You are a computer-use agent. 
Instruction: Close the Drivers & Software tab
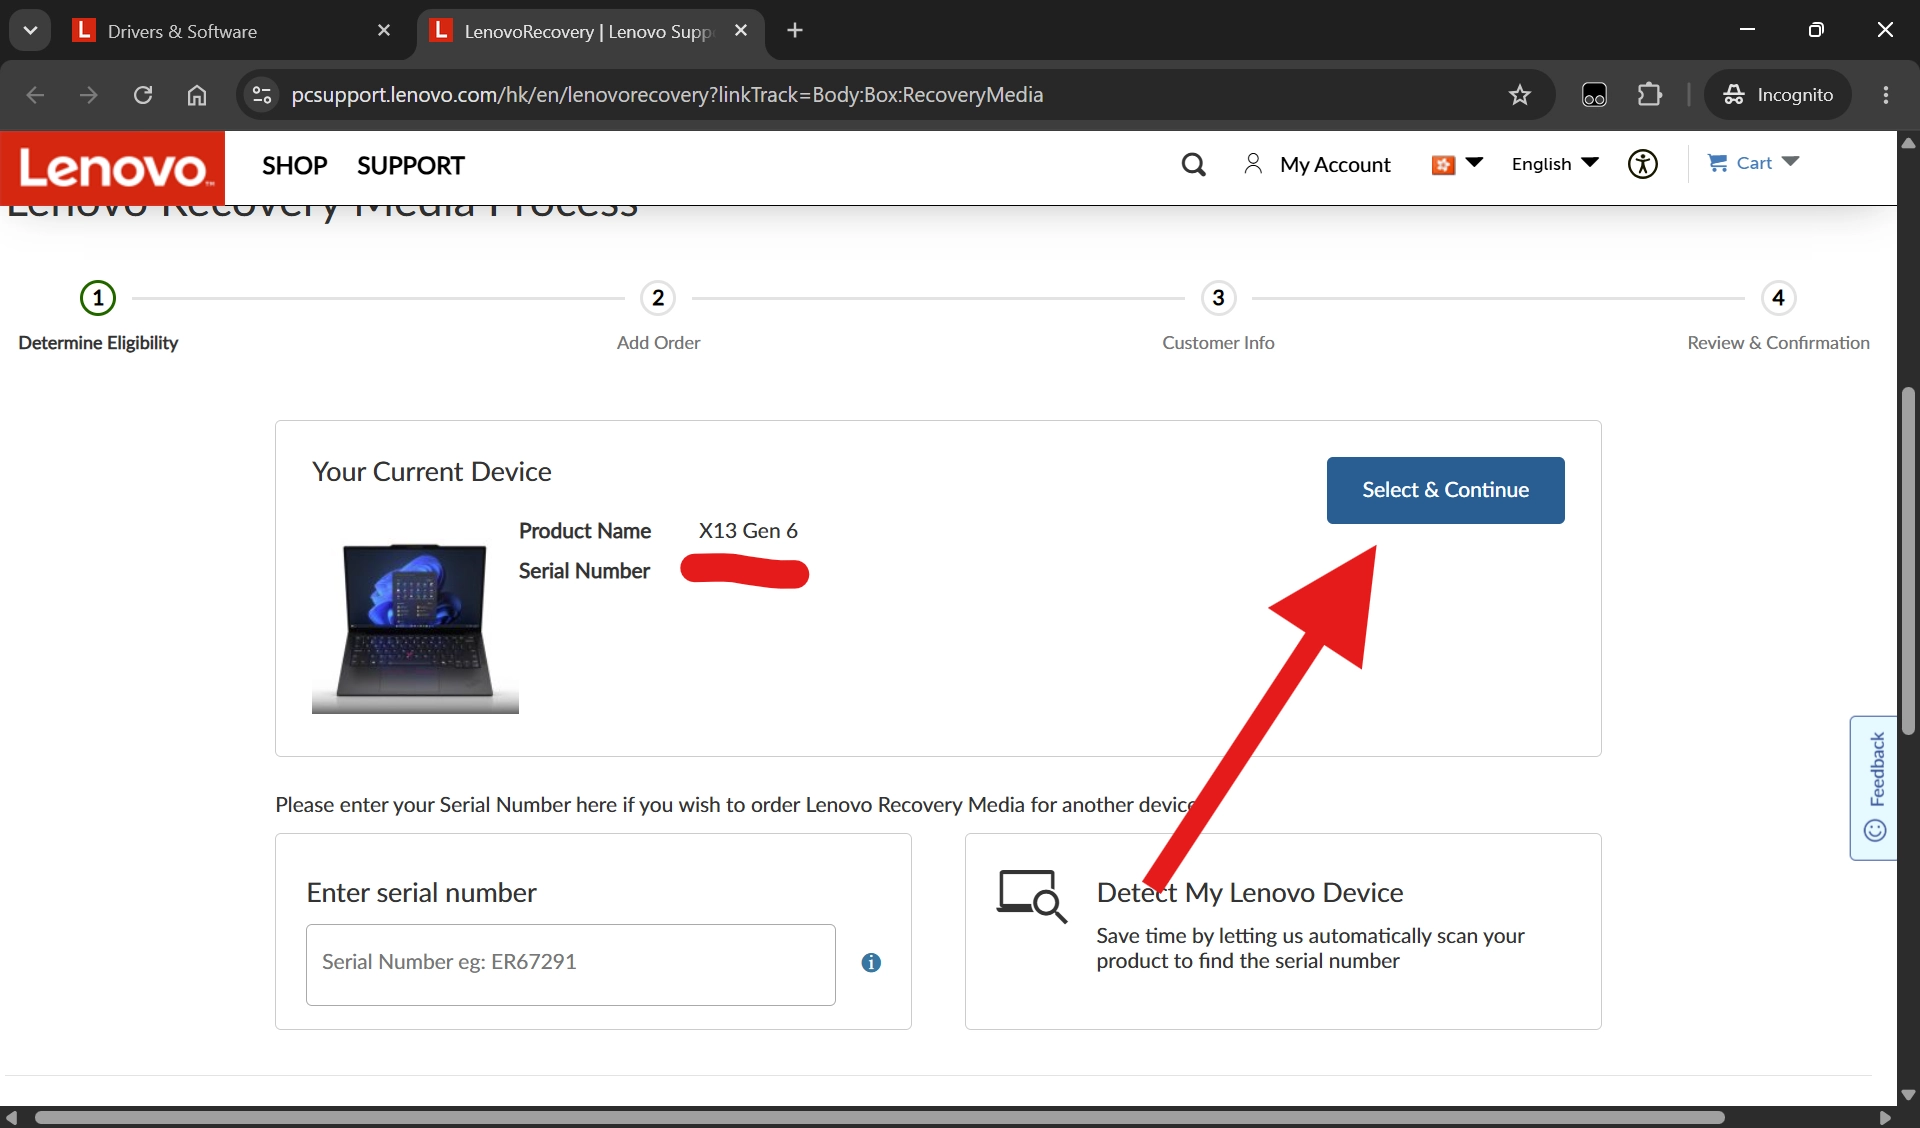tap(384, 31)
